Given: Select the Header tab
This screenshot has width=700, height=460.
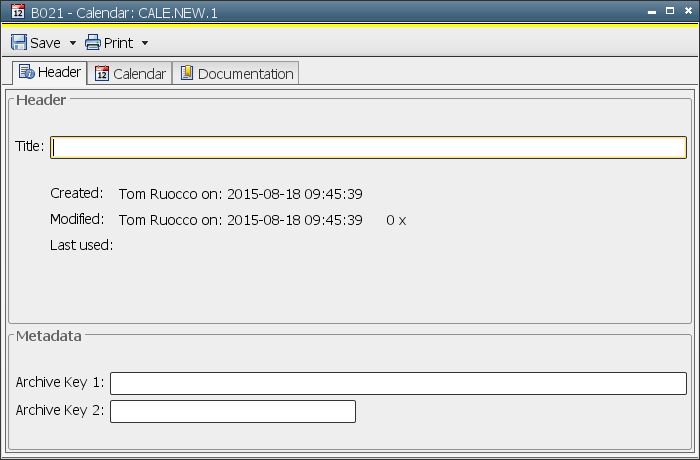Looking at the screenshot, I should [59, 72].
